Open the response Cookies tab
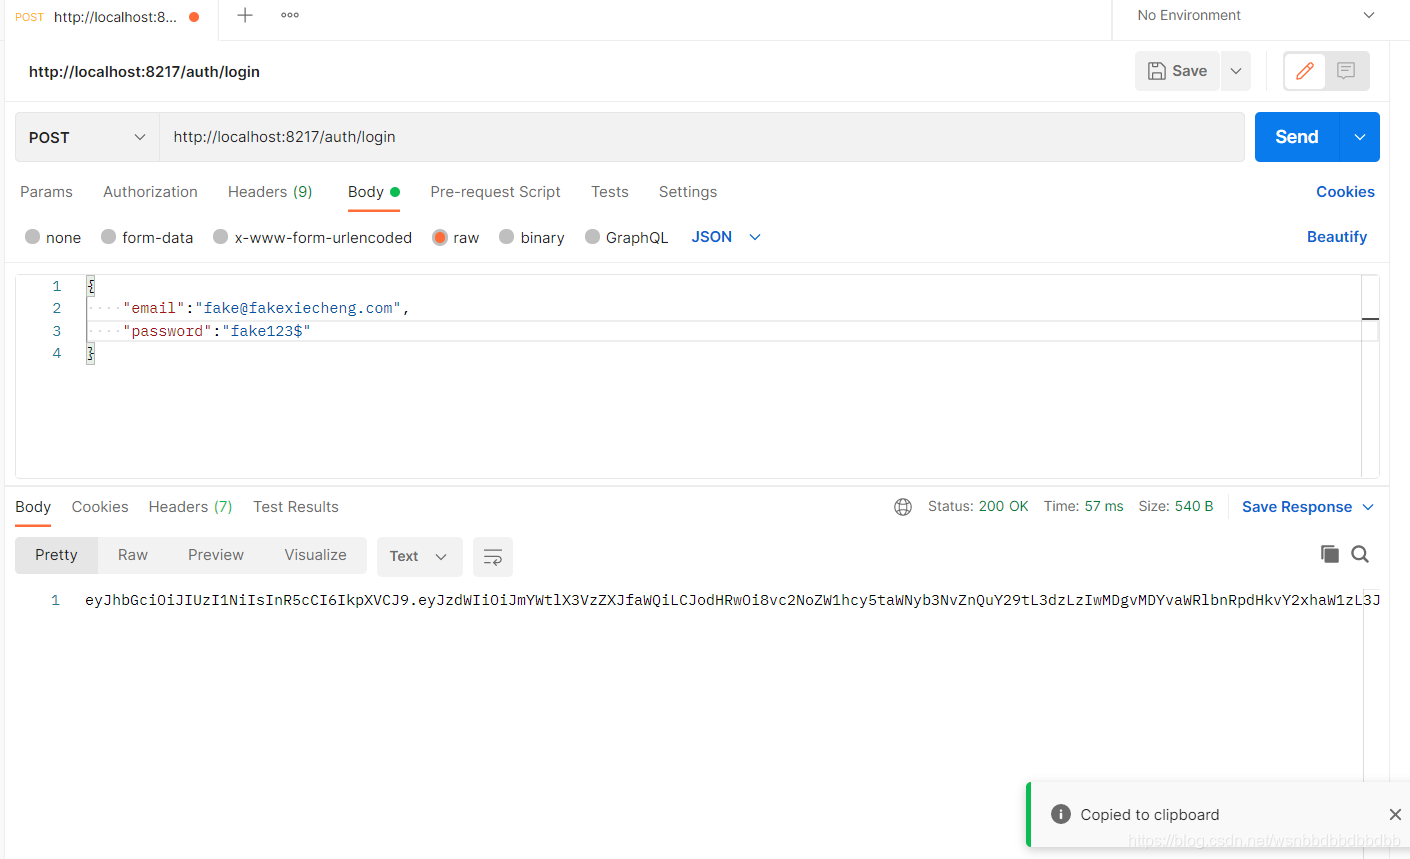The width and height of the screenshot is (1410, 859). pyautogui.click(x=100, y=507)
